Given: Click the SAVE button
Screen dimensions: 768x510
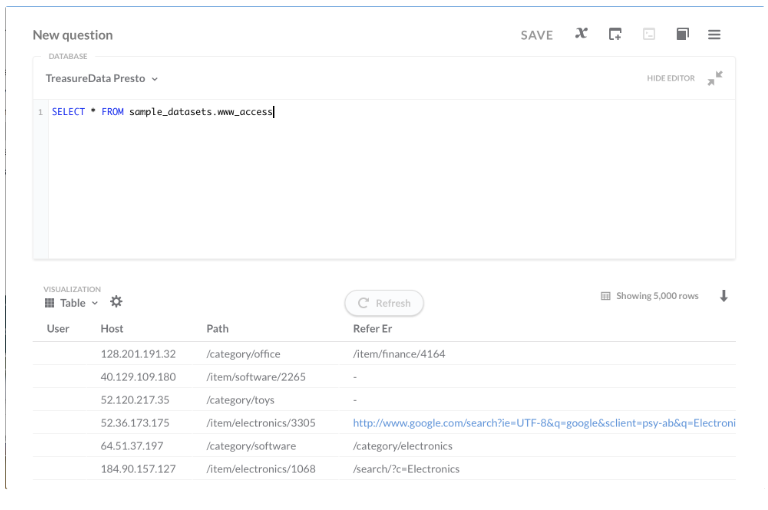Looking at the screenshot, I should [x=536, y=35].
